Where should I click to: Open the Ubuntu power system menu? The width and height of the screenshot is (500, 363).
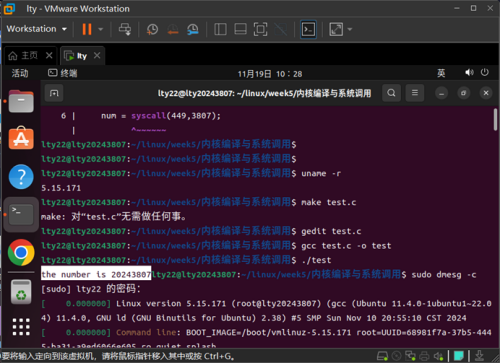click(x=485, y=72)
